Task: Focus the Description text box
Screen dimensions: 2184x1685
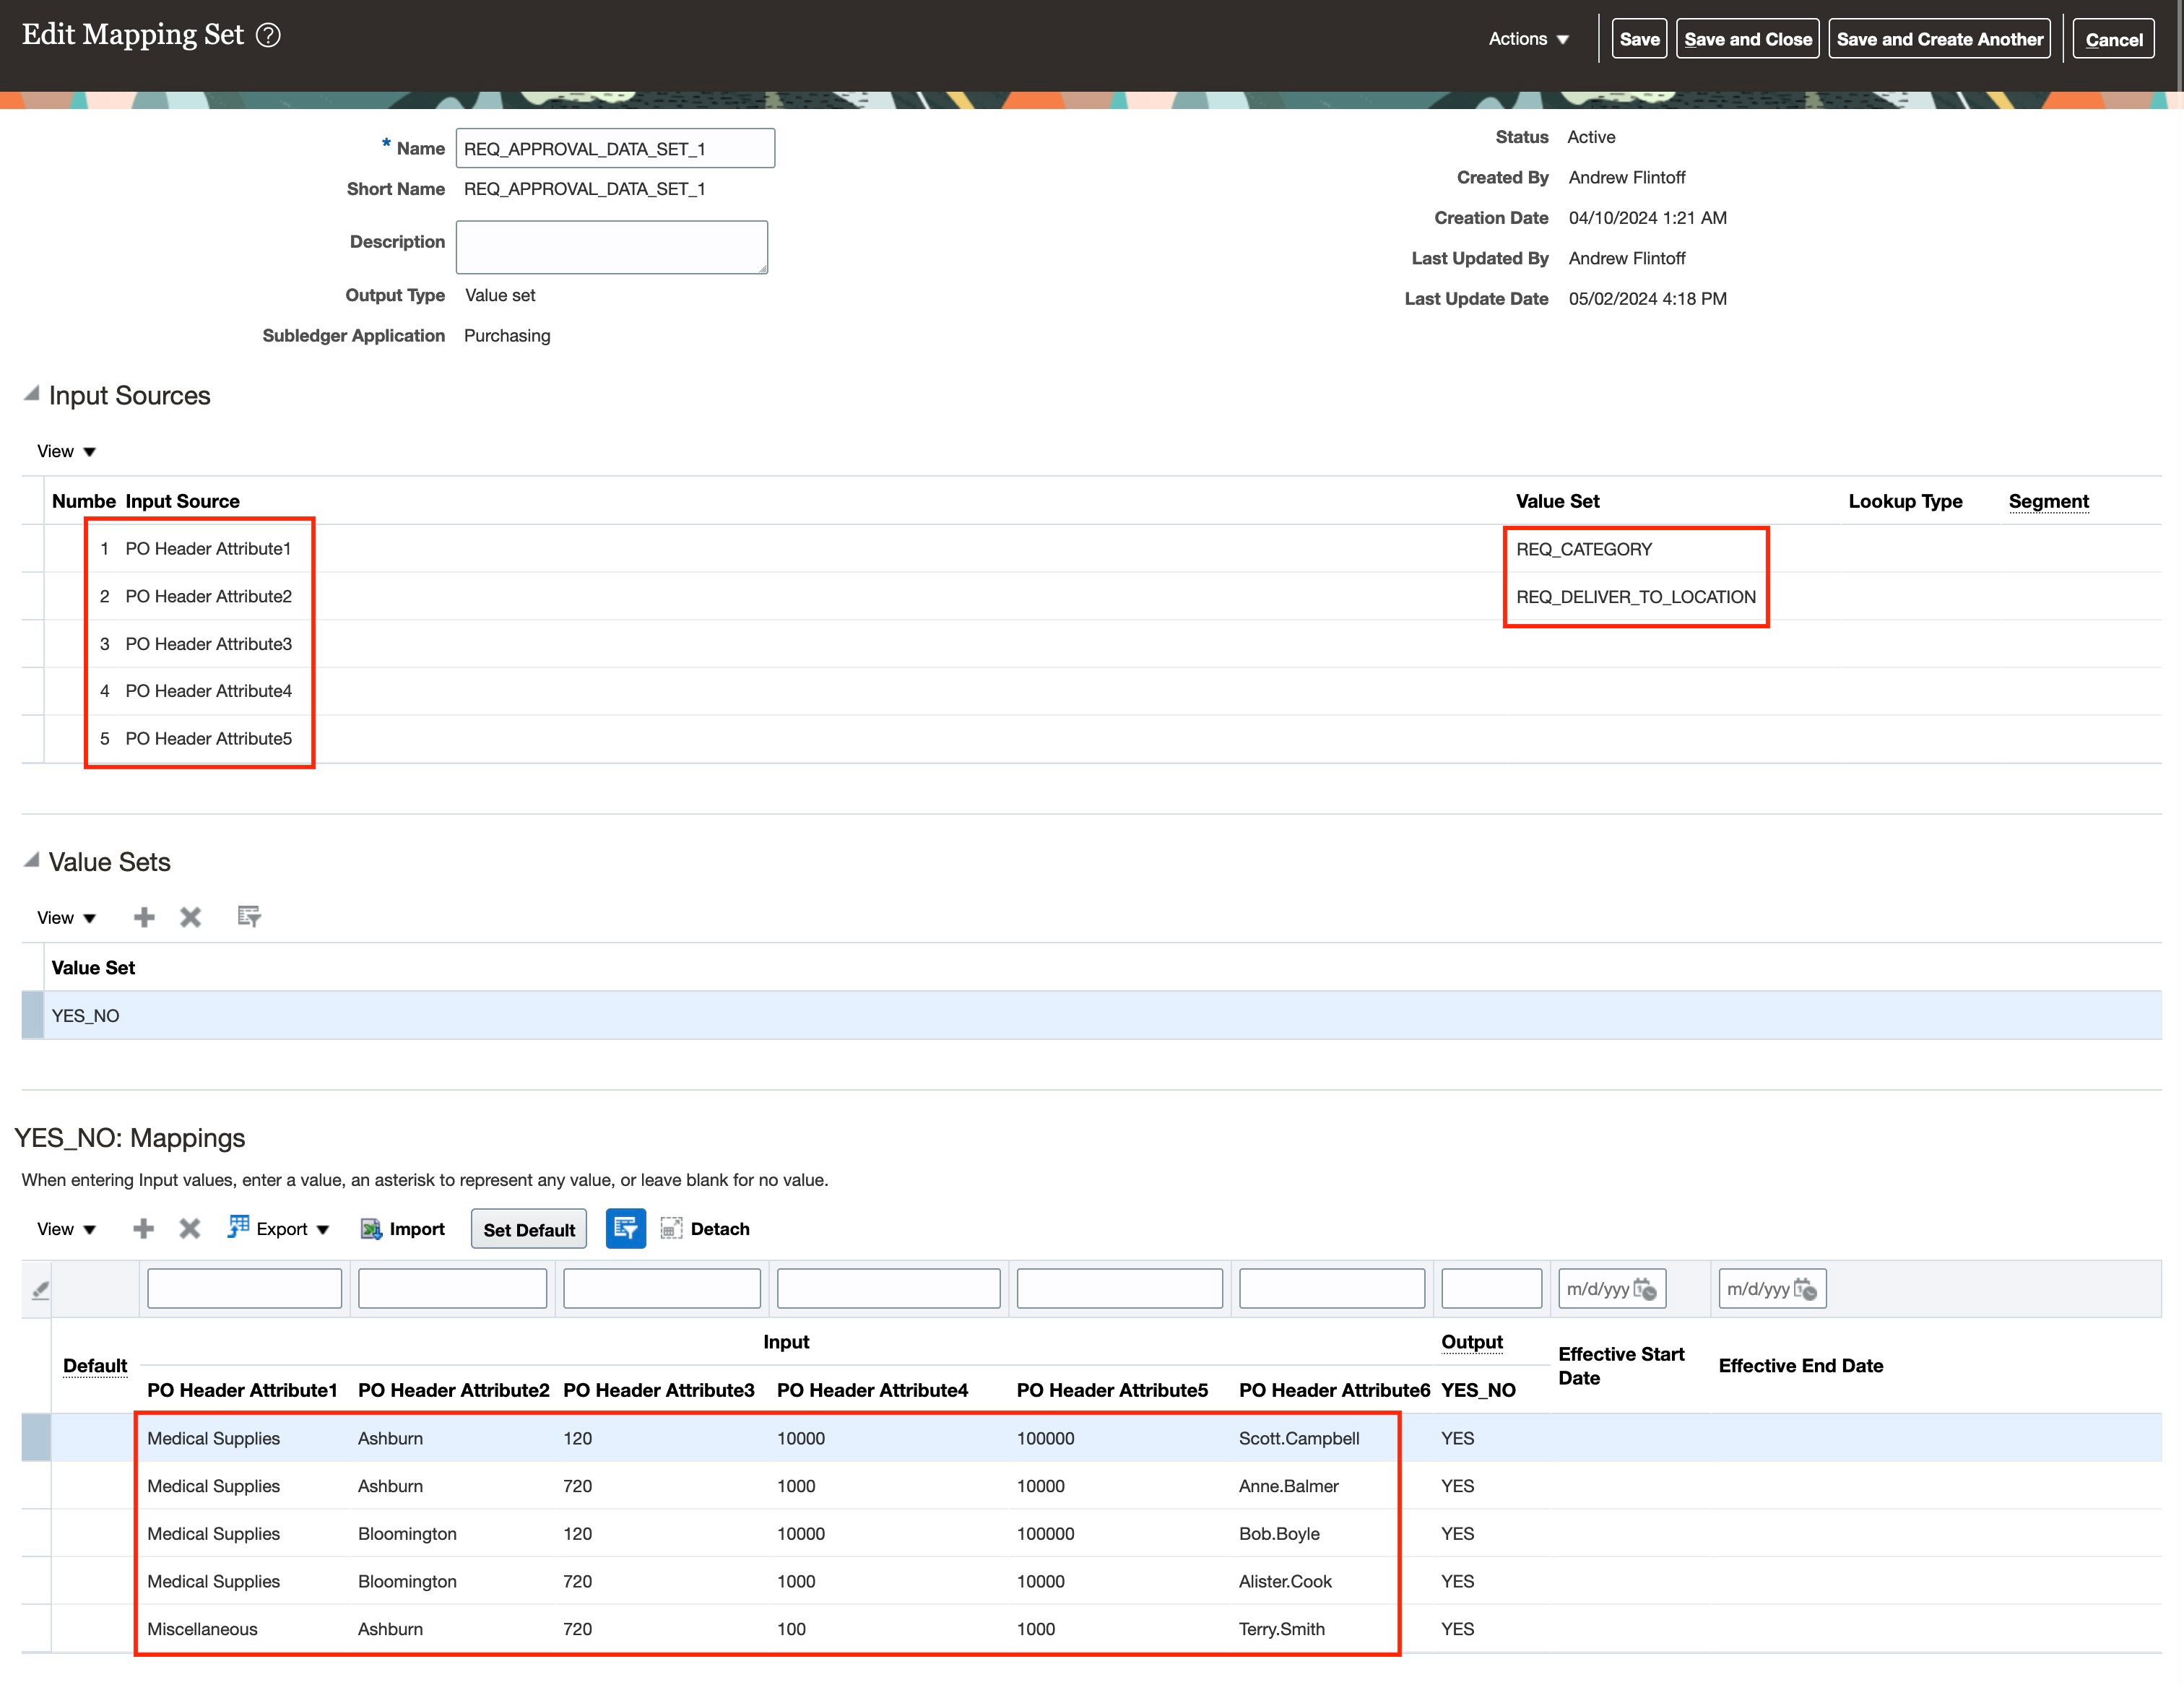Action: (x=612, y=247)
